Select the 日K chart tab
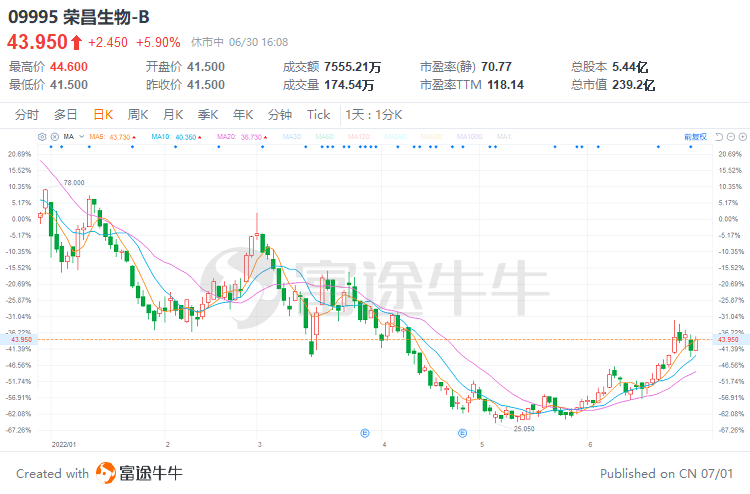This screenshot has width=750, height=494. click(103, 115)
